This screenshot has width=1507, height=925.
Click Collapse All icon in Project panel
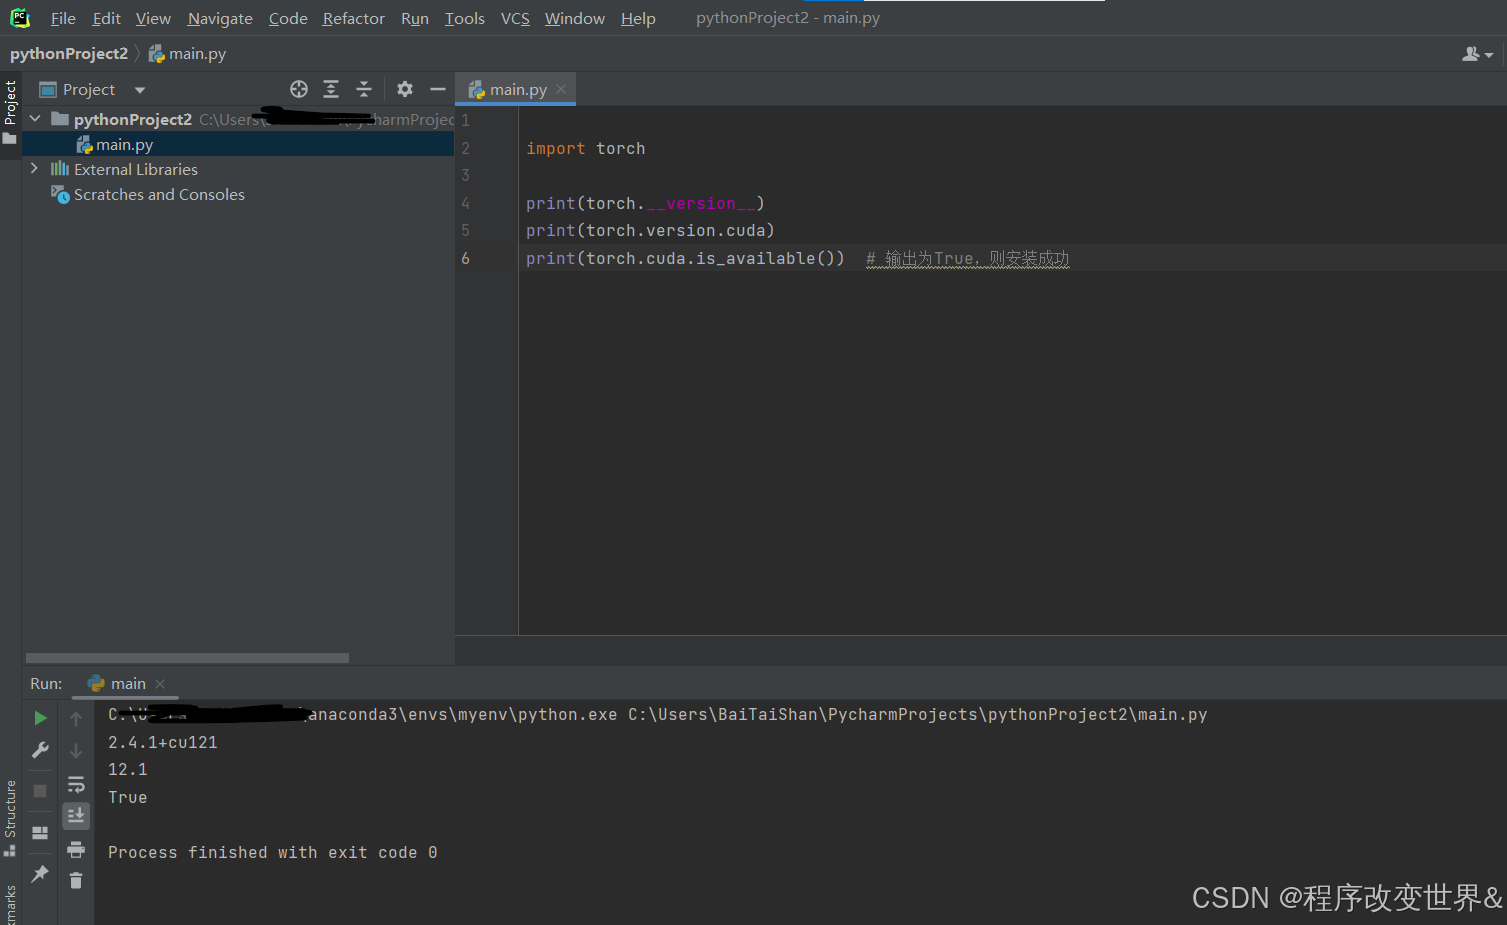(x=364, y=89)
